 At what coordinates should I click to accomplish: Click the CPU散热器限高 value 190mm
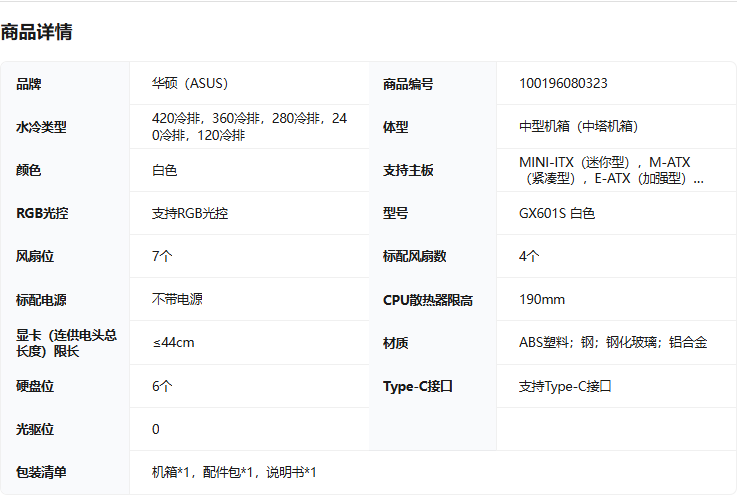[541, 299]
